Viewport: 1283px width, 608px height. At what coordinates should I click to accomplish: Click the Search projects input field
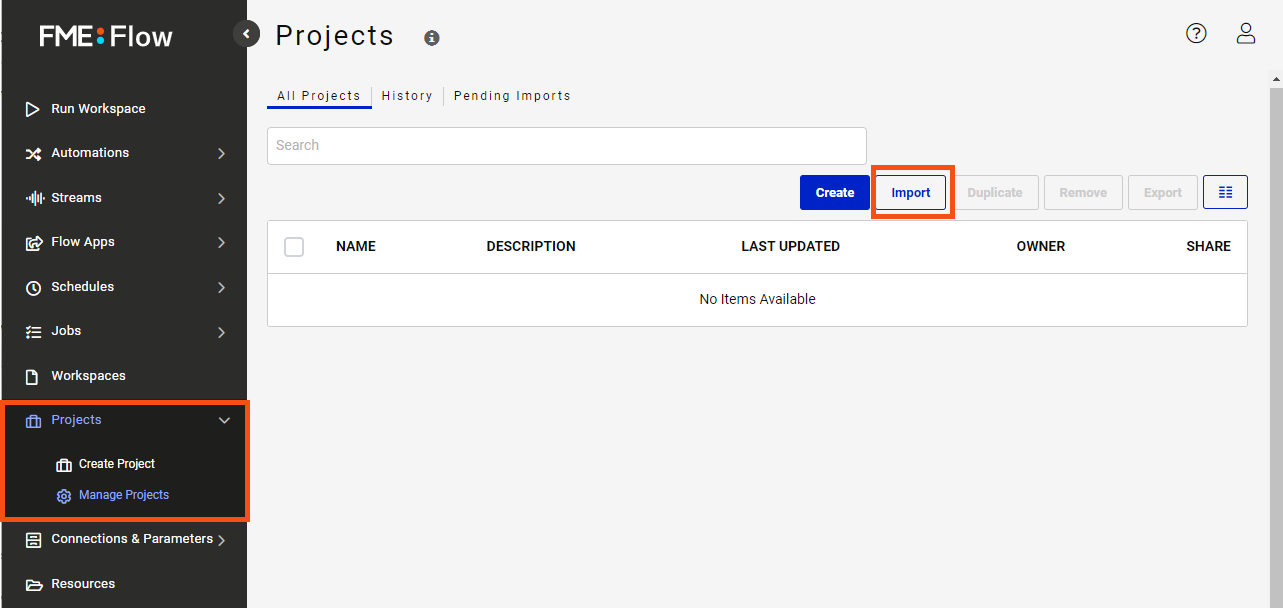(x=566, y=145)
